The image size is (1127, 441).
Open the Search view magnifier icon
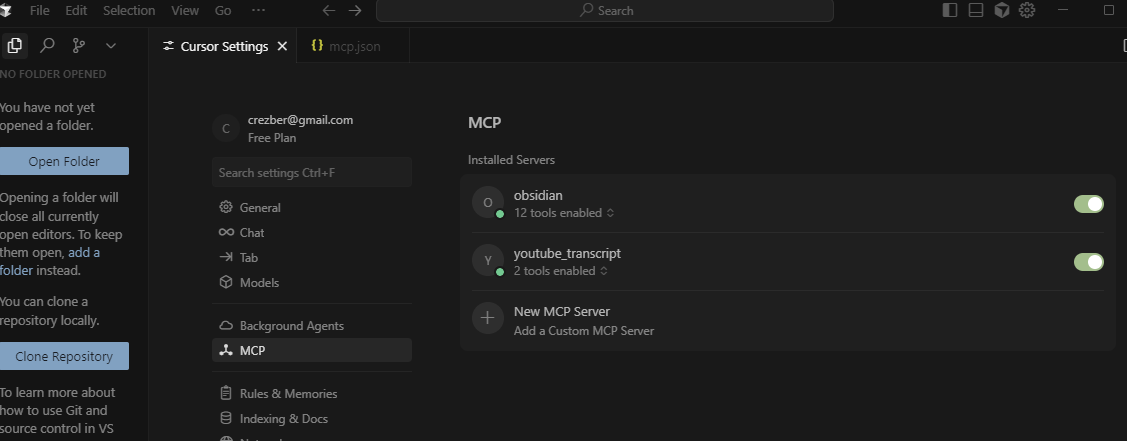(47, 46)
